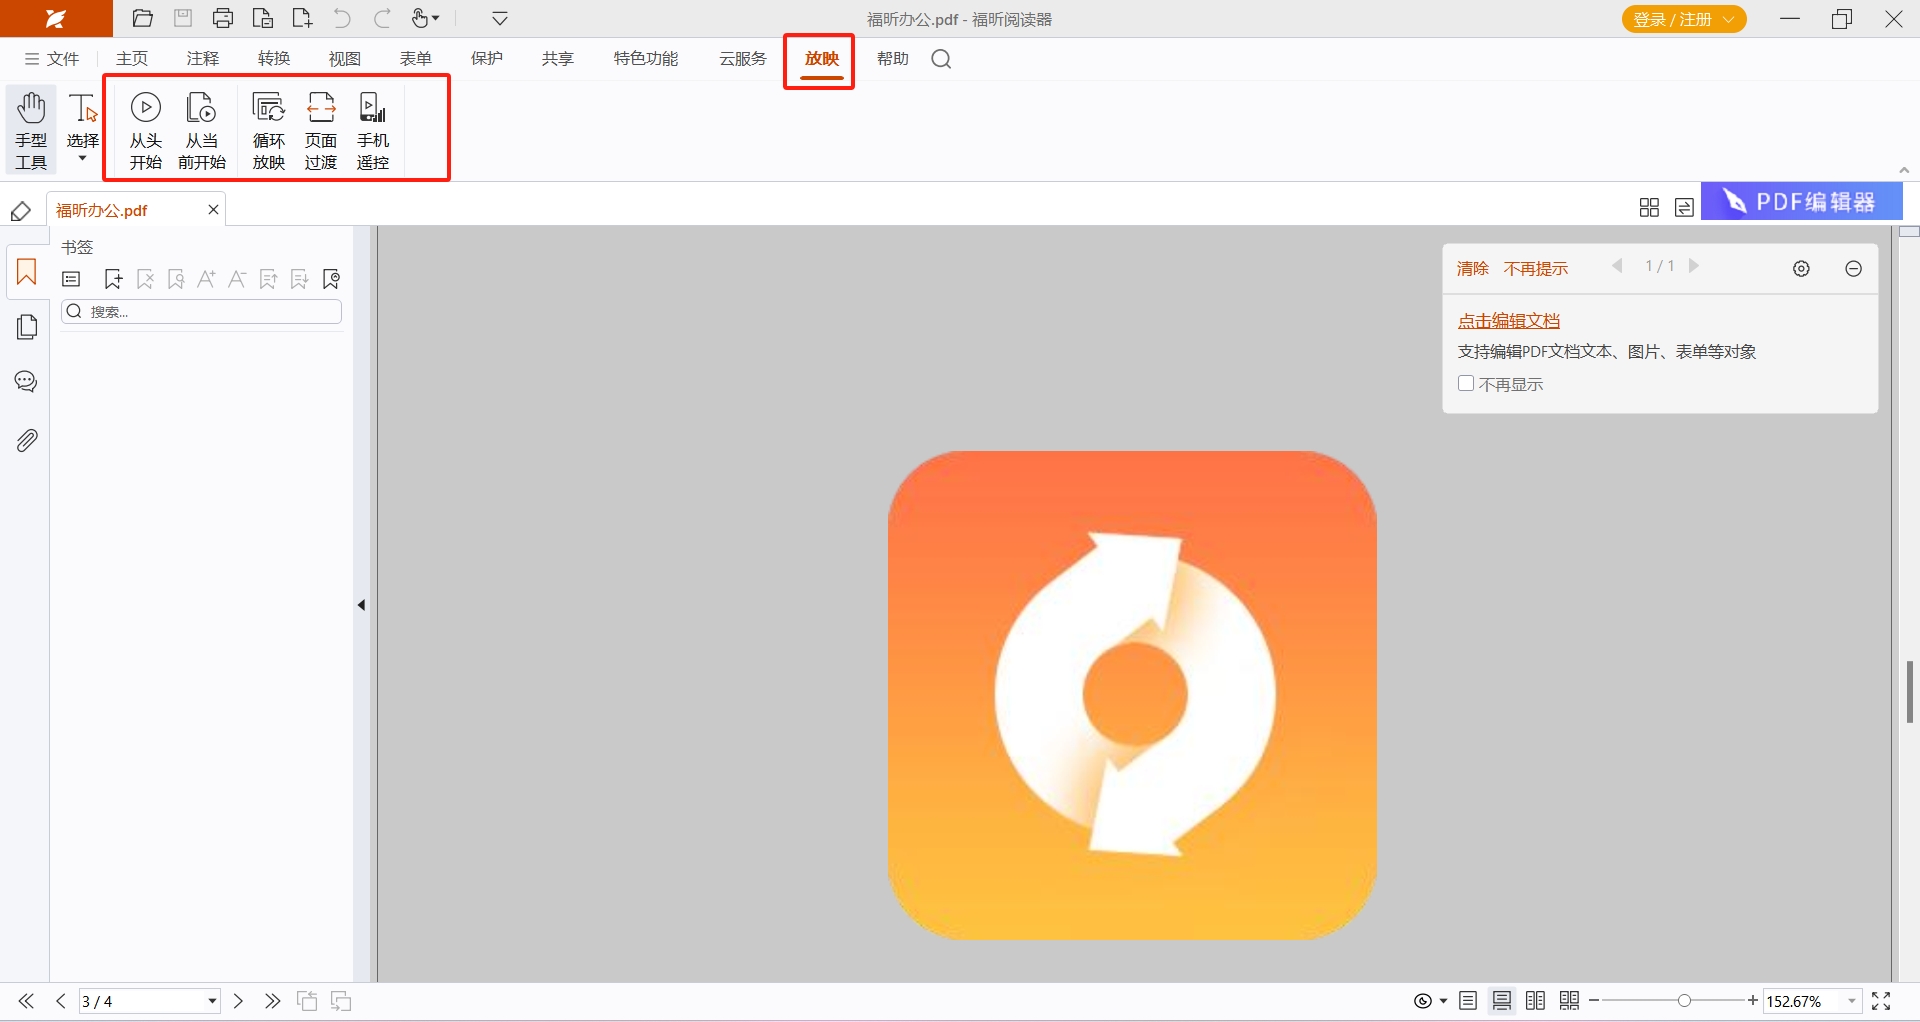Enable 循环放映 loop playback
This screenshot has width=1920, height=1022.
click(268, 129)
